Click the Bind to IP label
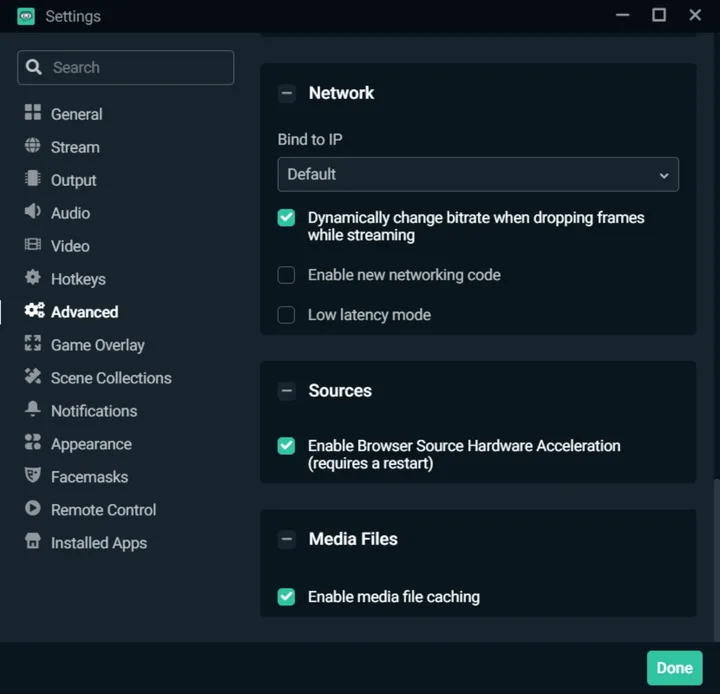 tap(310, 140)
